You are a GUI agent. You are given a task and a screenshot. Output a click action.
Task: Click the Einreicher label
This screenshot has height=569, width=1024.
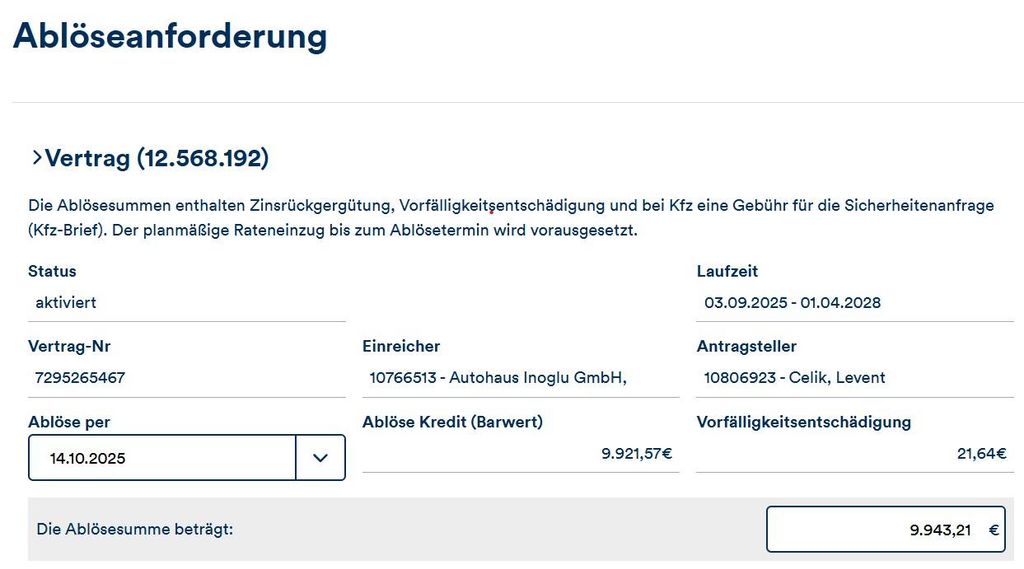(401, 346)
